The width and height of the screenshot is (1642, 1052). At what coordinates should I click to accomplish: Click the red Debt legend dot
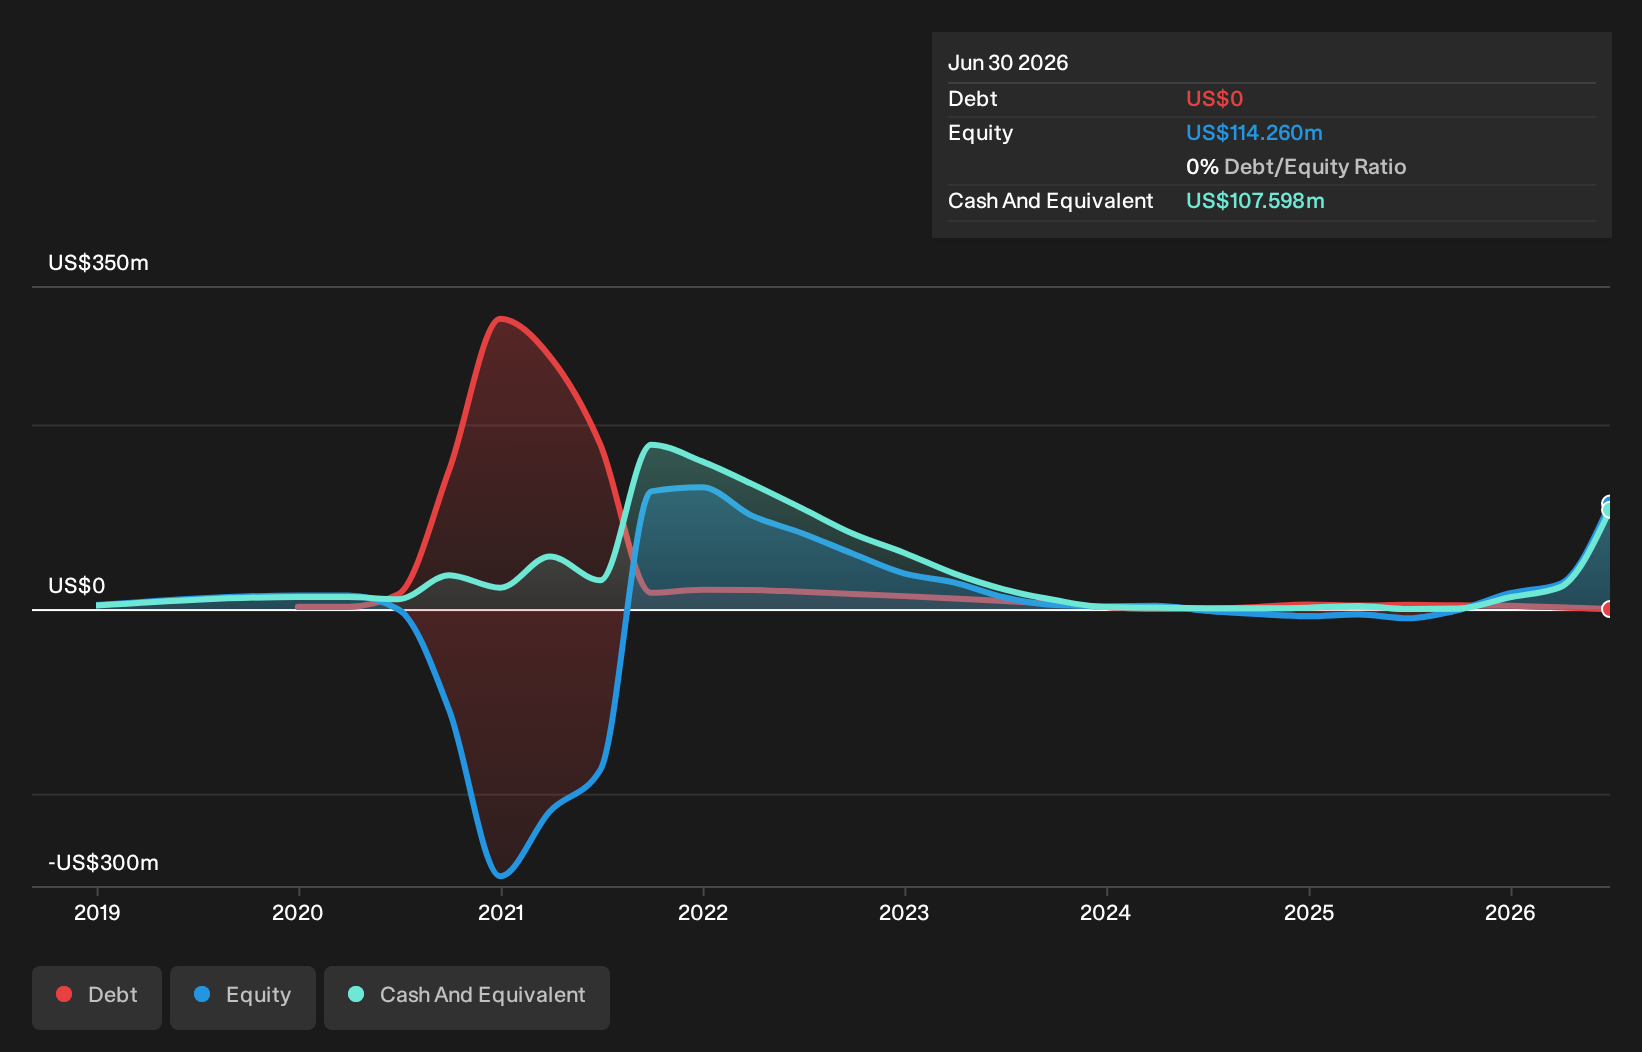[64, 994]
